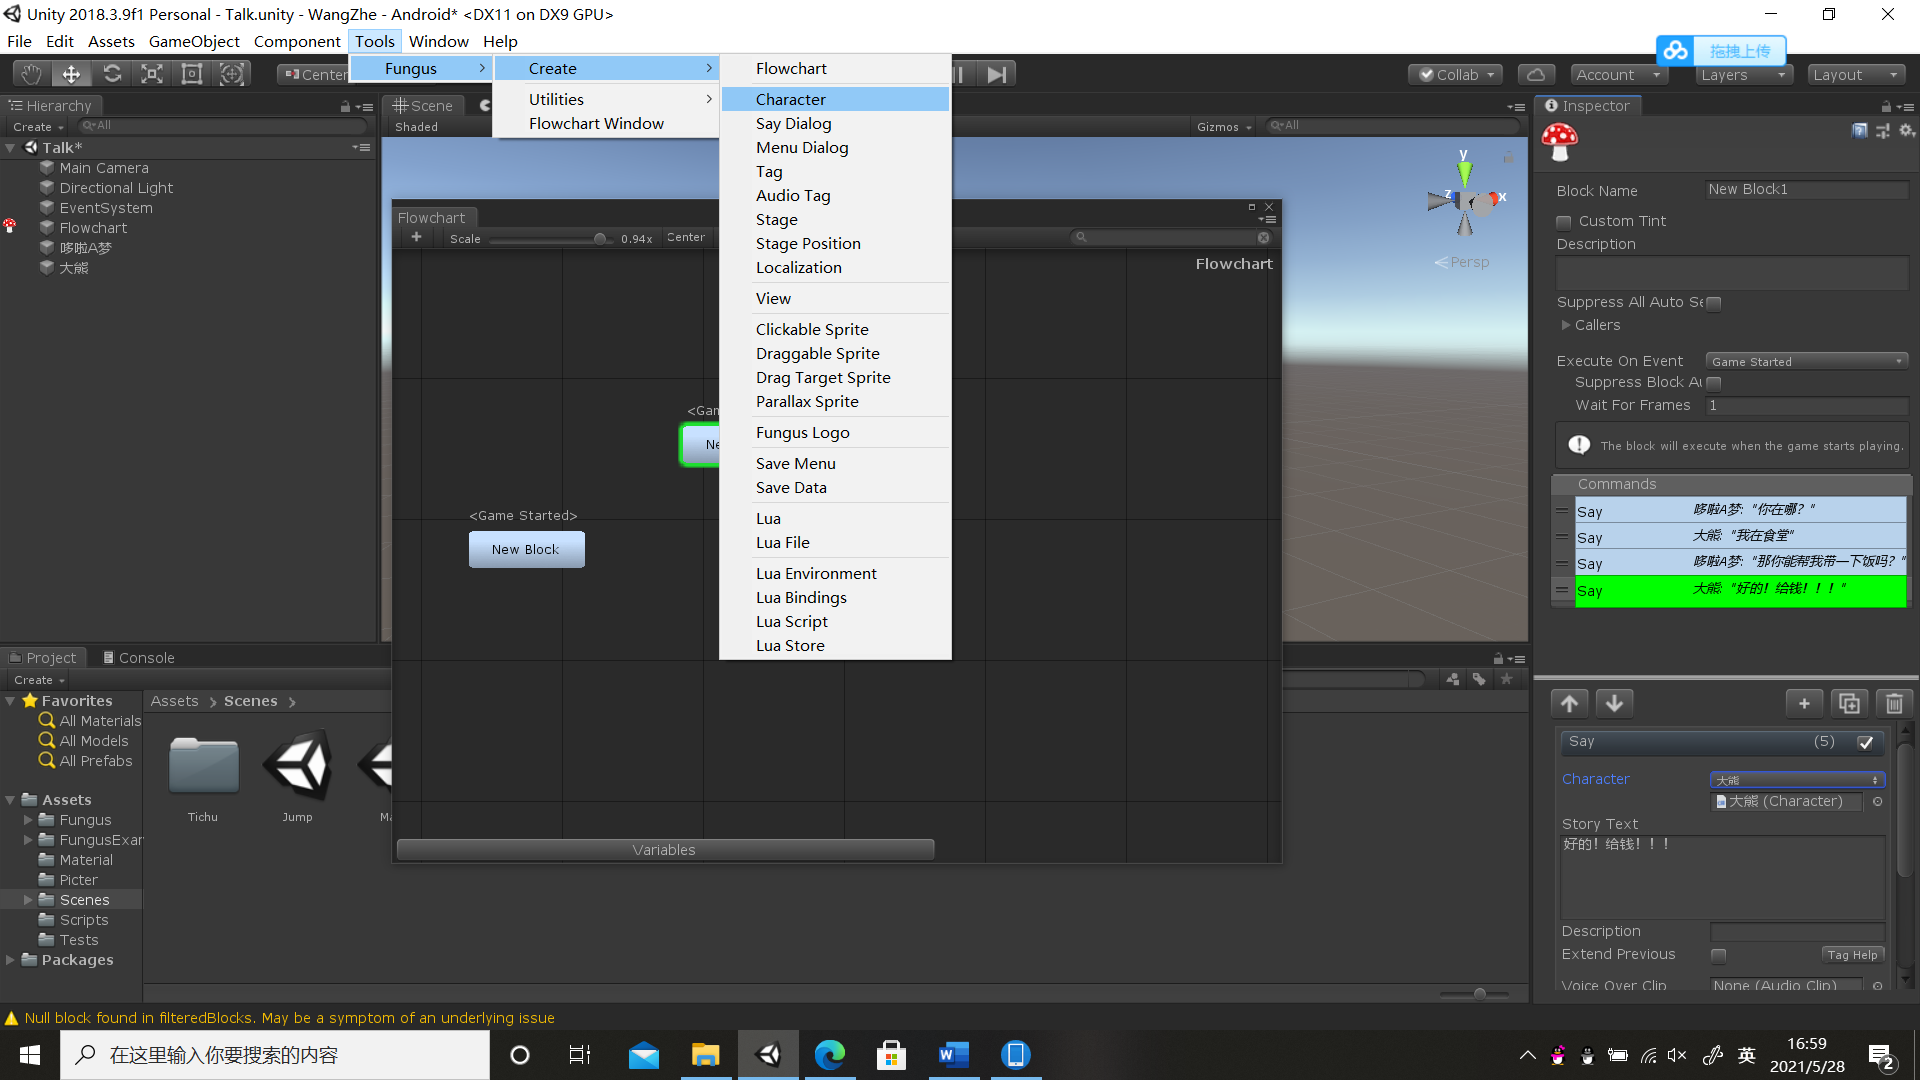This screenshot has width=1920, height=1080.
Task: Choose Say Dialog menu entry
Action: (x=793, y=123)
